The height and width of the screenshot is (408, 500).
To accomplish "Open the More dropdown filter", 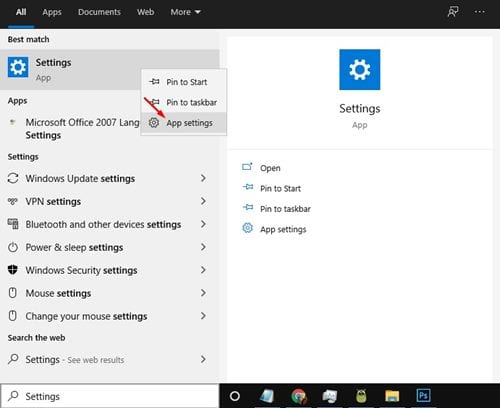I will 185,12.
